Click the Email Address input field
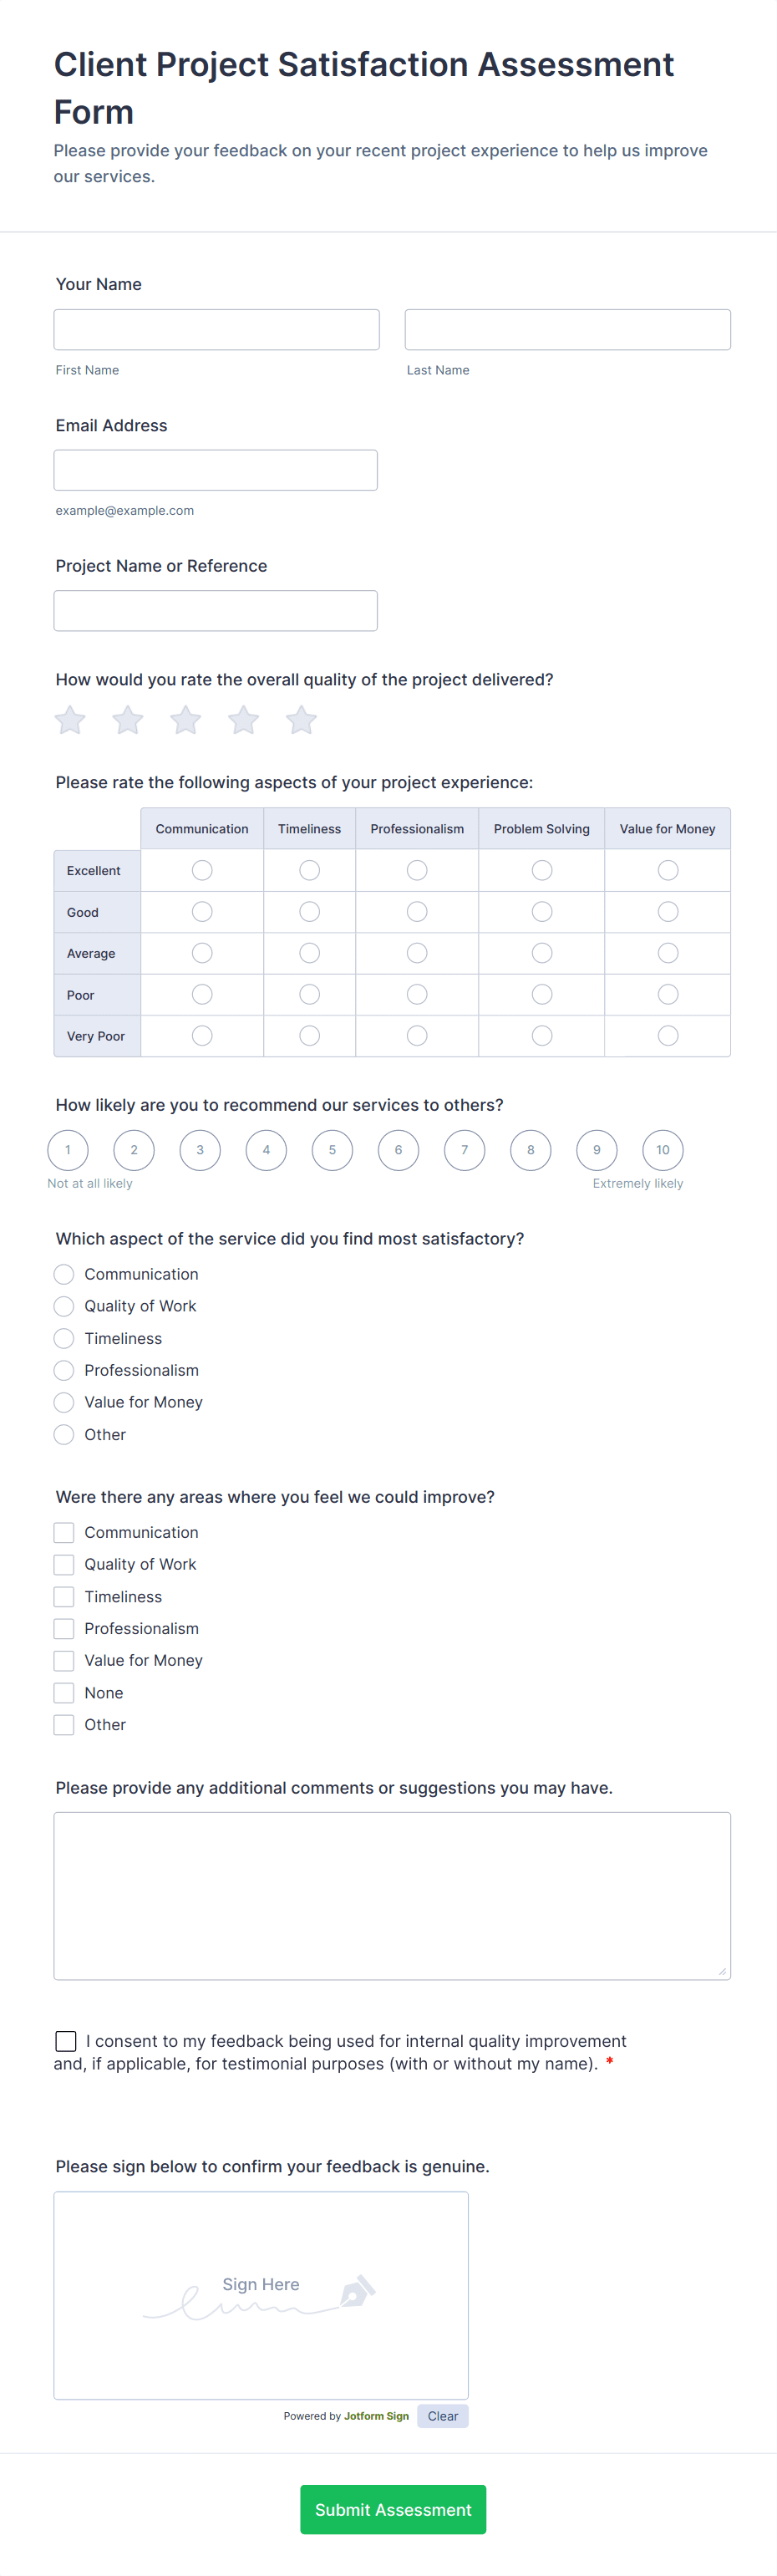Image resolution: width=777 pixels, height=2576 pixels. point(216,469)
